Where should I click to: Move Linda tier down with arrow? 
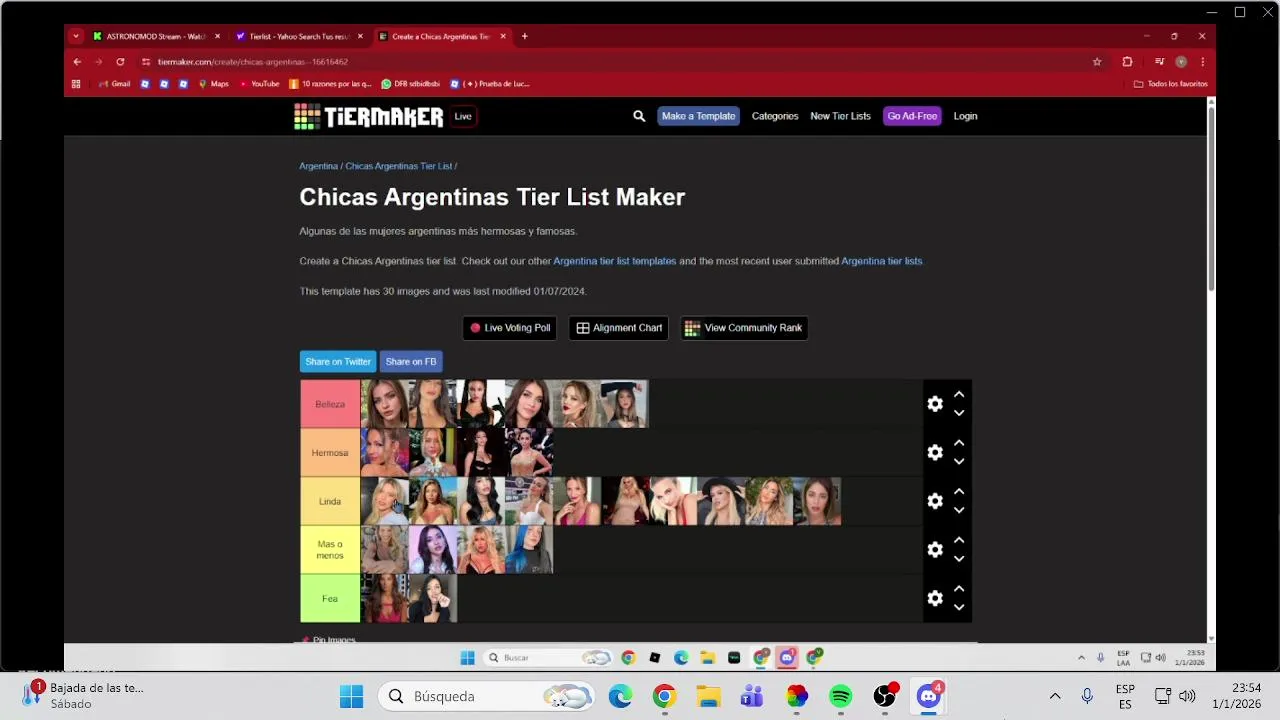[959, 510]
